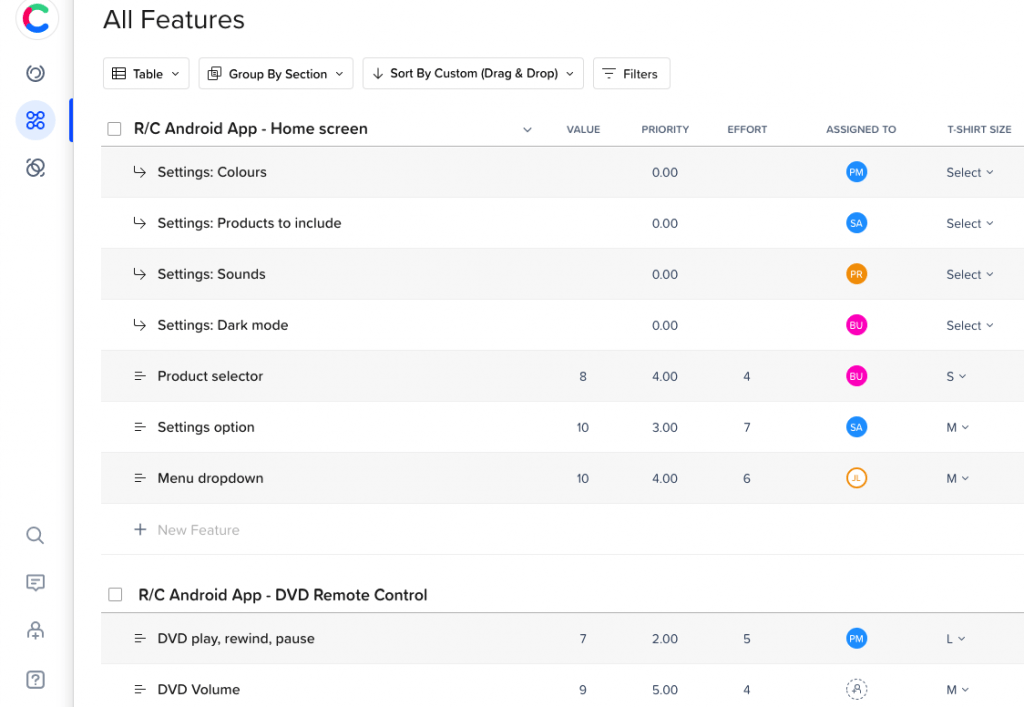Image resolution: width=1024 pixels, height=707 pixels.
Task: Open the craft.io logo home
Action: [37, 18]
